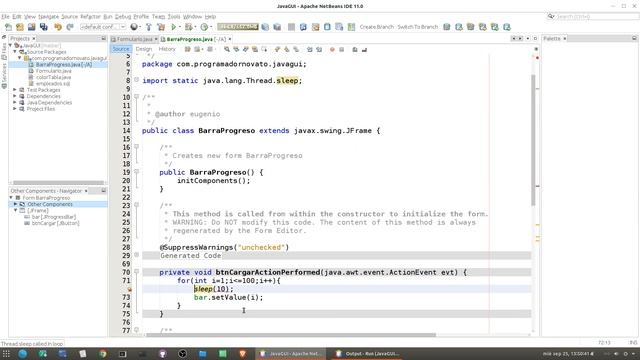640x360 pixels.
Task: Switch to the Formulario.java tab
Action: click(134, 39)
